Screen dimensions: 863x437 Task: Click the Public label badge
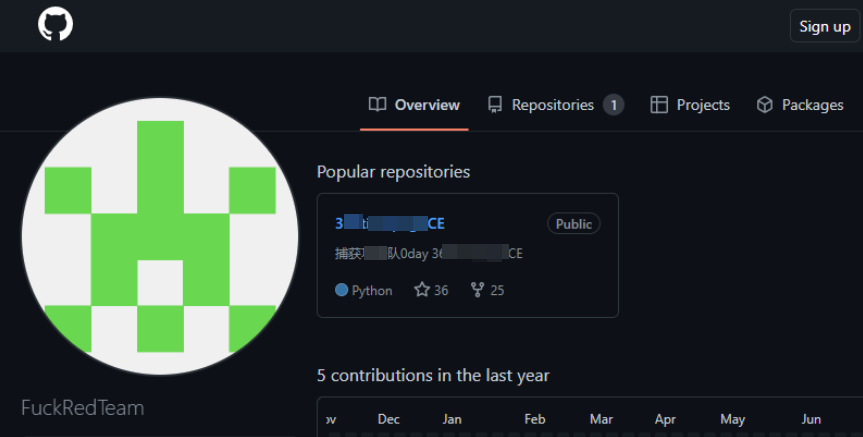573,223
